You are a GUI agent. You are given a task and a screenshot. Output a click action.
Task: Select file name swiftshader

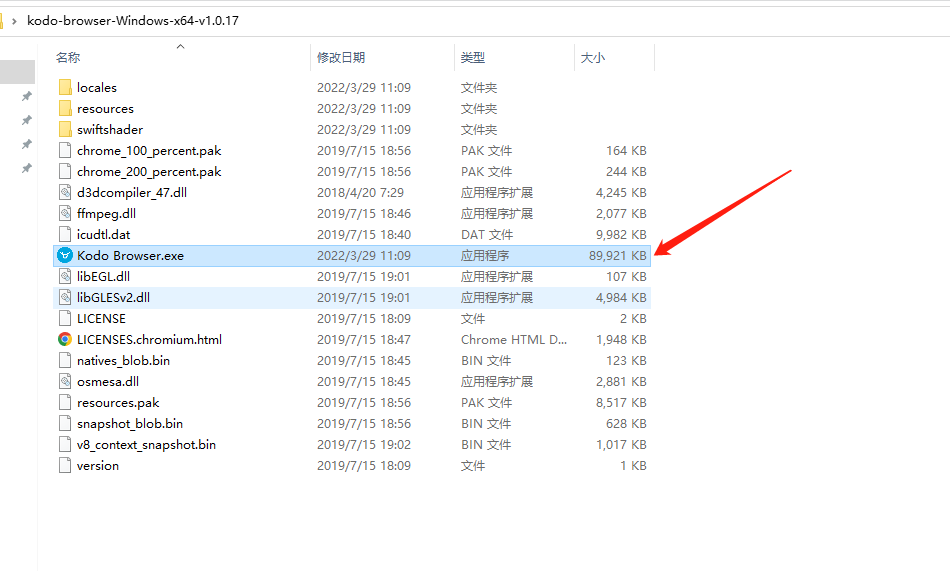pos(110,129)
